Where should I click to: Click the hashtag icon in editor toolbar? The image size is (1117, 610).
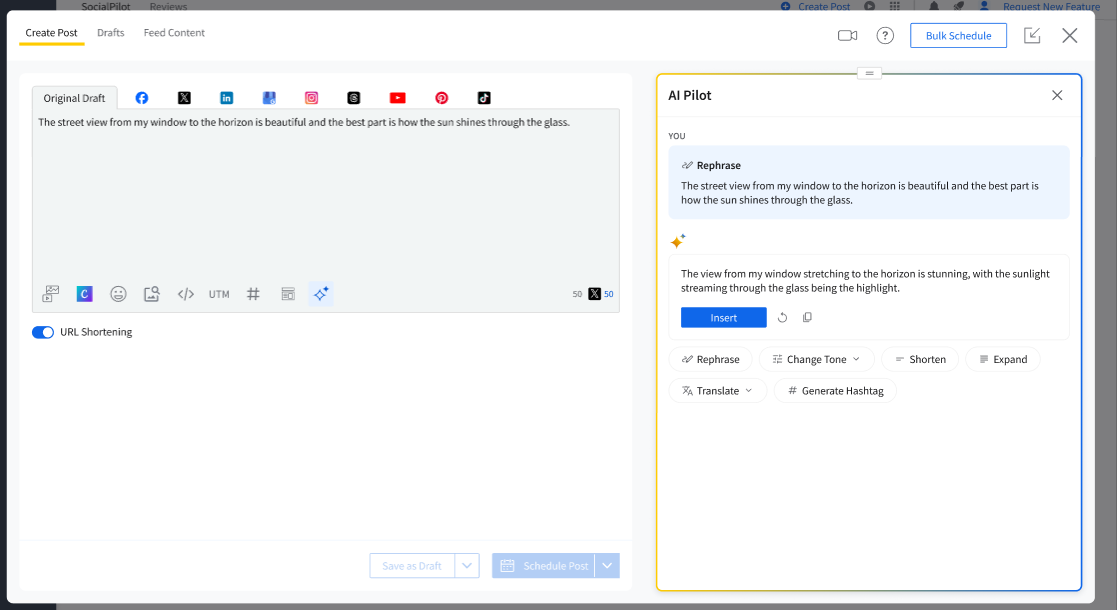pyautogui.click(x=253, y=294)
